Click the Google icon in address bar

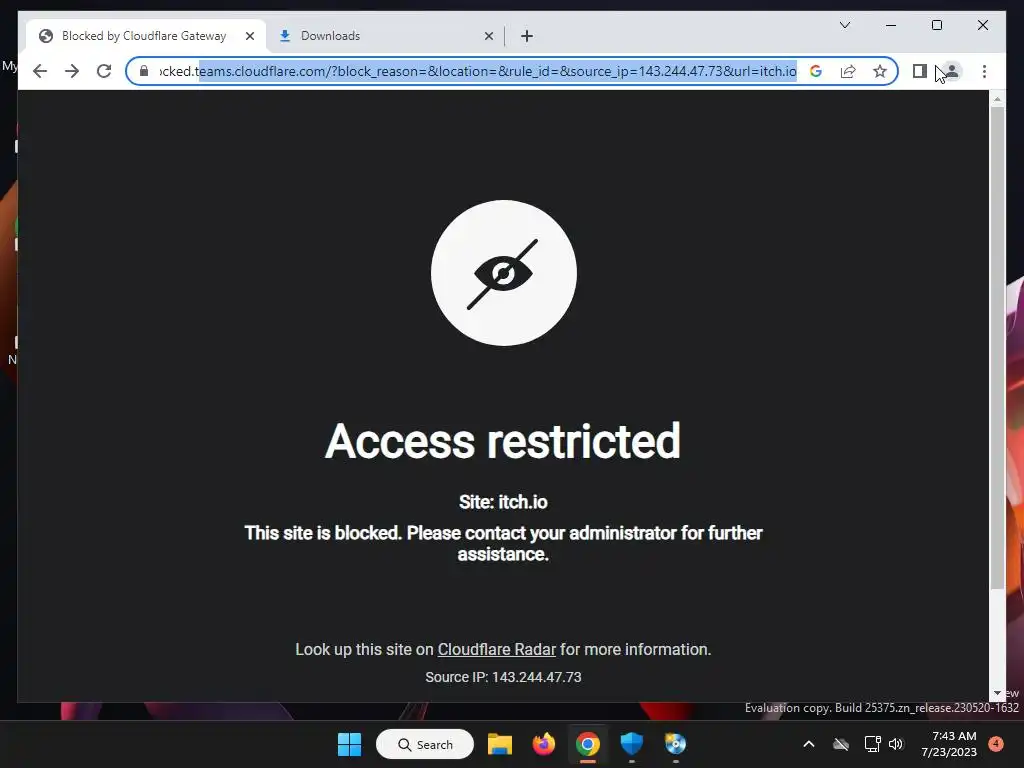point(816,71)
